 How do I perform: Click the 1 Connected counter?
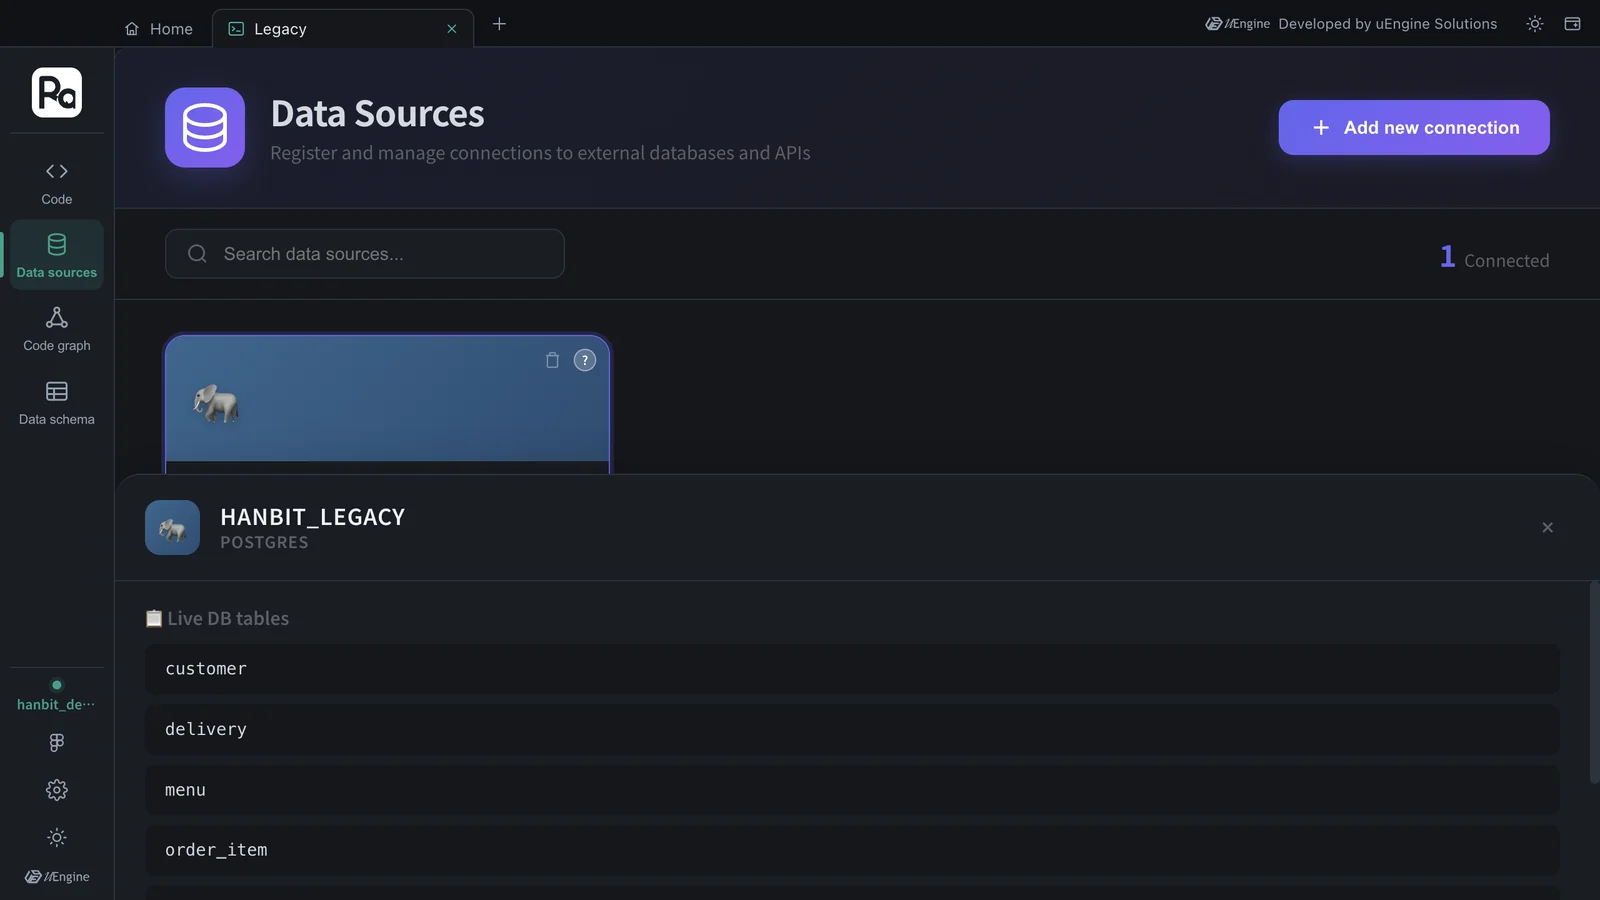pos(1494,258)
